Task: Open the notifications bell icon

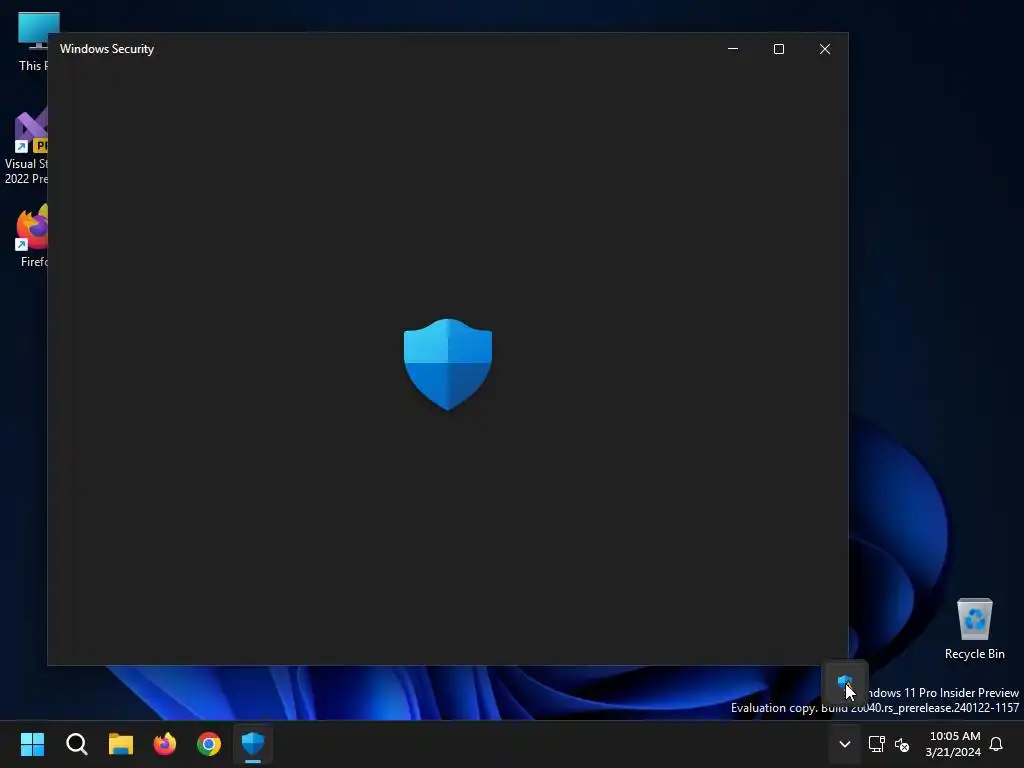Action: (x=997, y=744)
